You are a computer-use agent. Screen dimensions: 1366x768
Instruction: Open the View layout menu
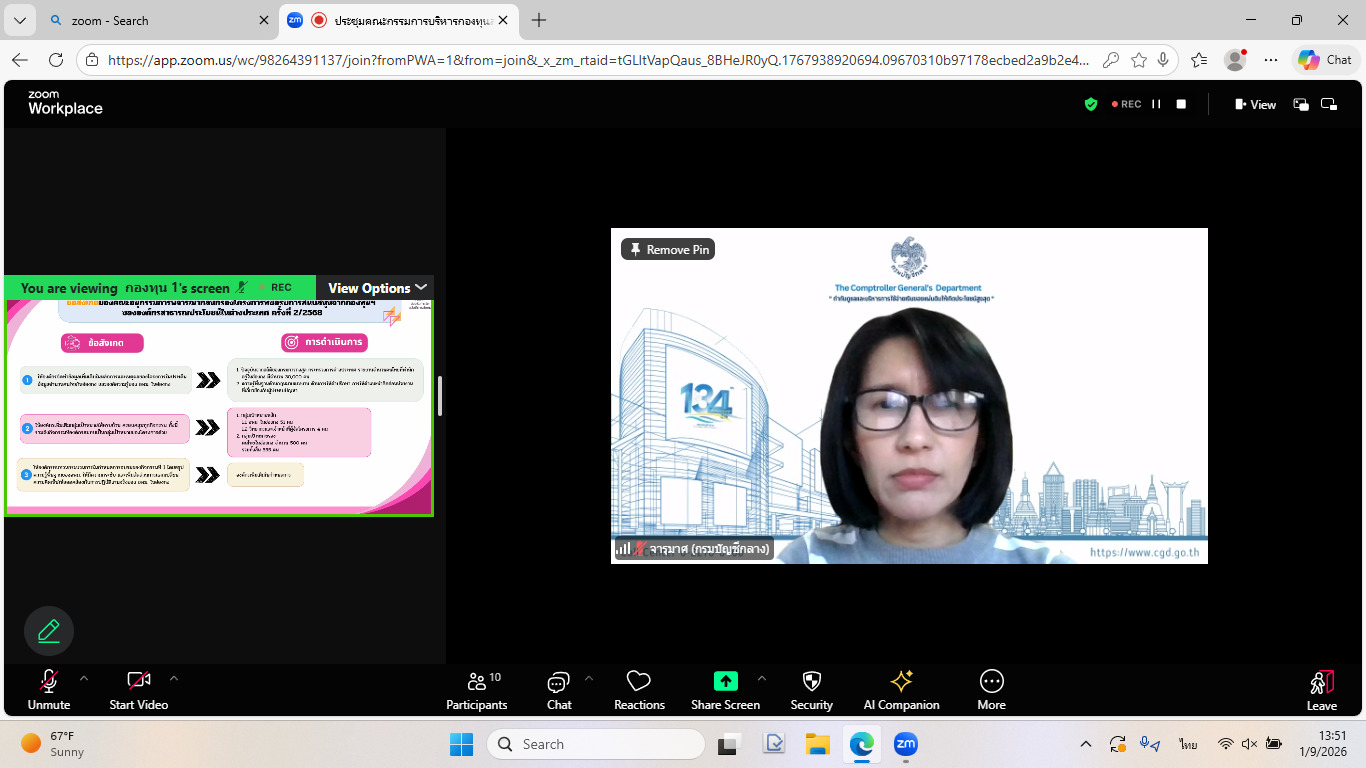(1256, 104)
